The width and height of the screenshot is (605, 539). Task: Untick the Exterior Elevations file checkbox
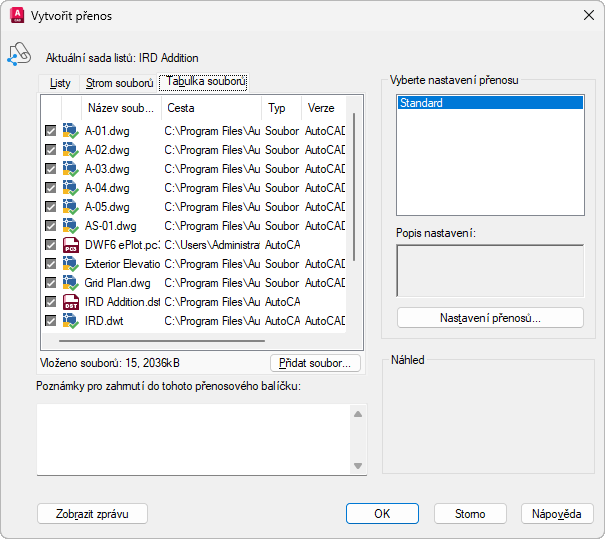pyautogui.click(x=50, y=264)
